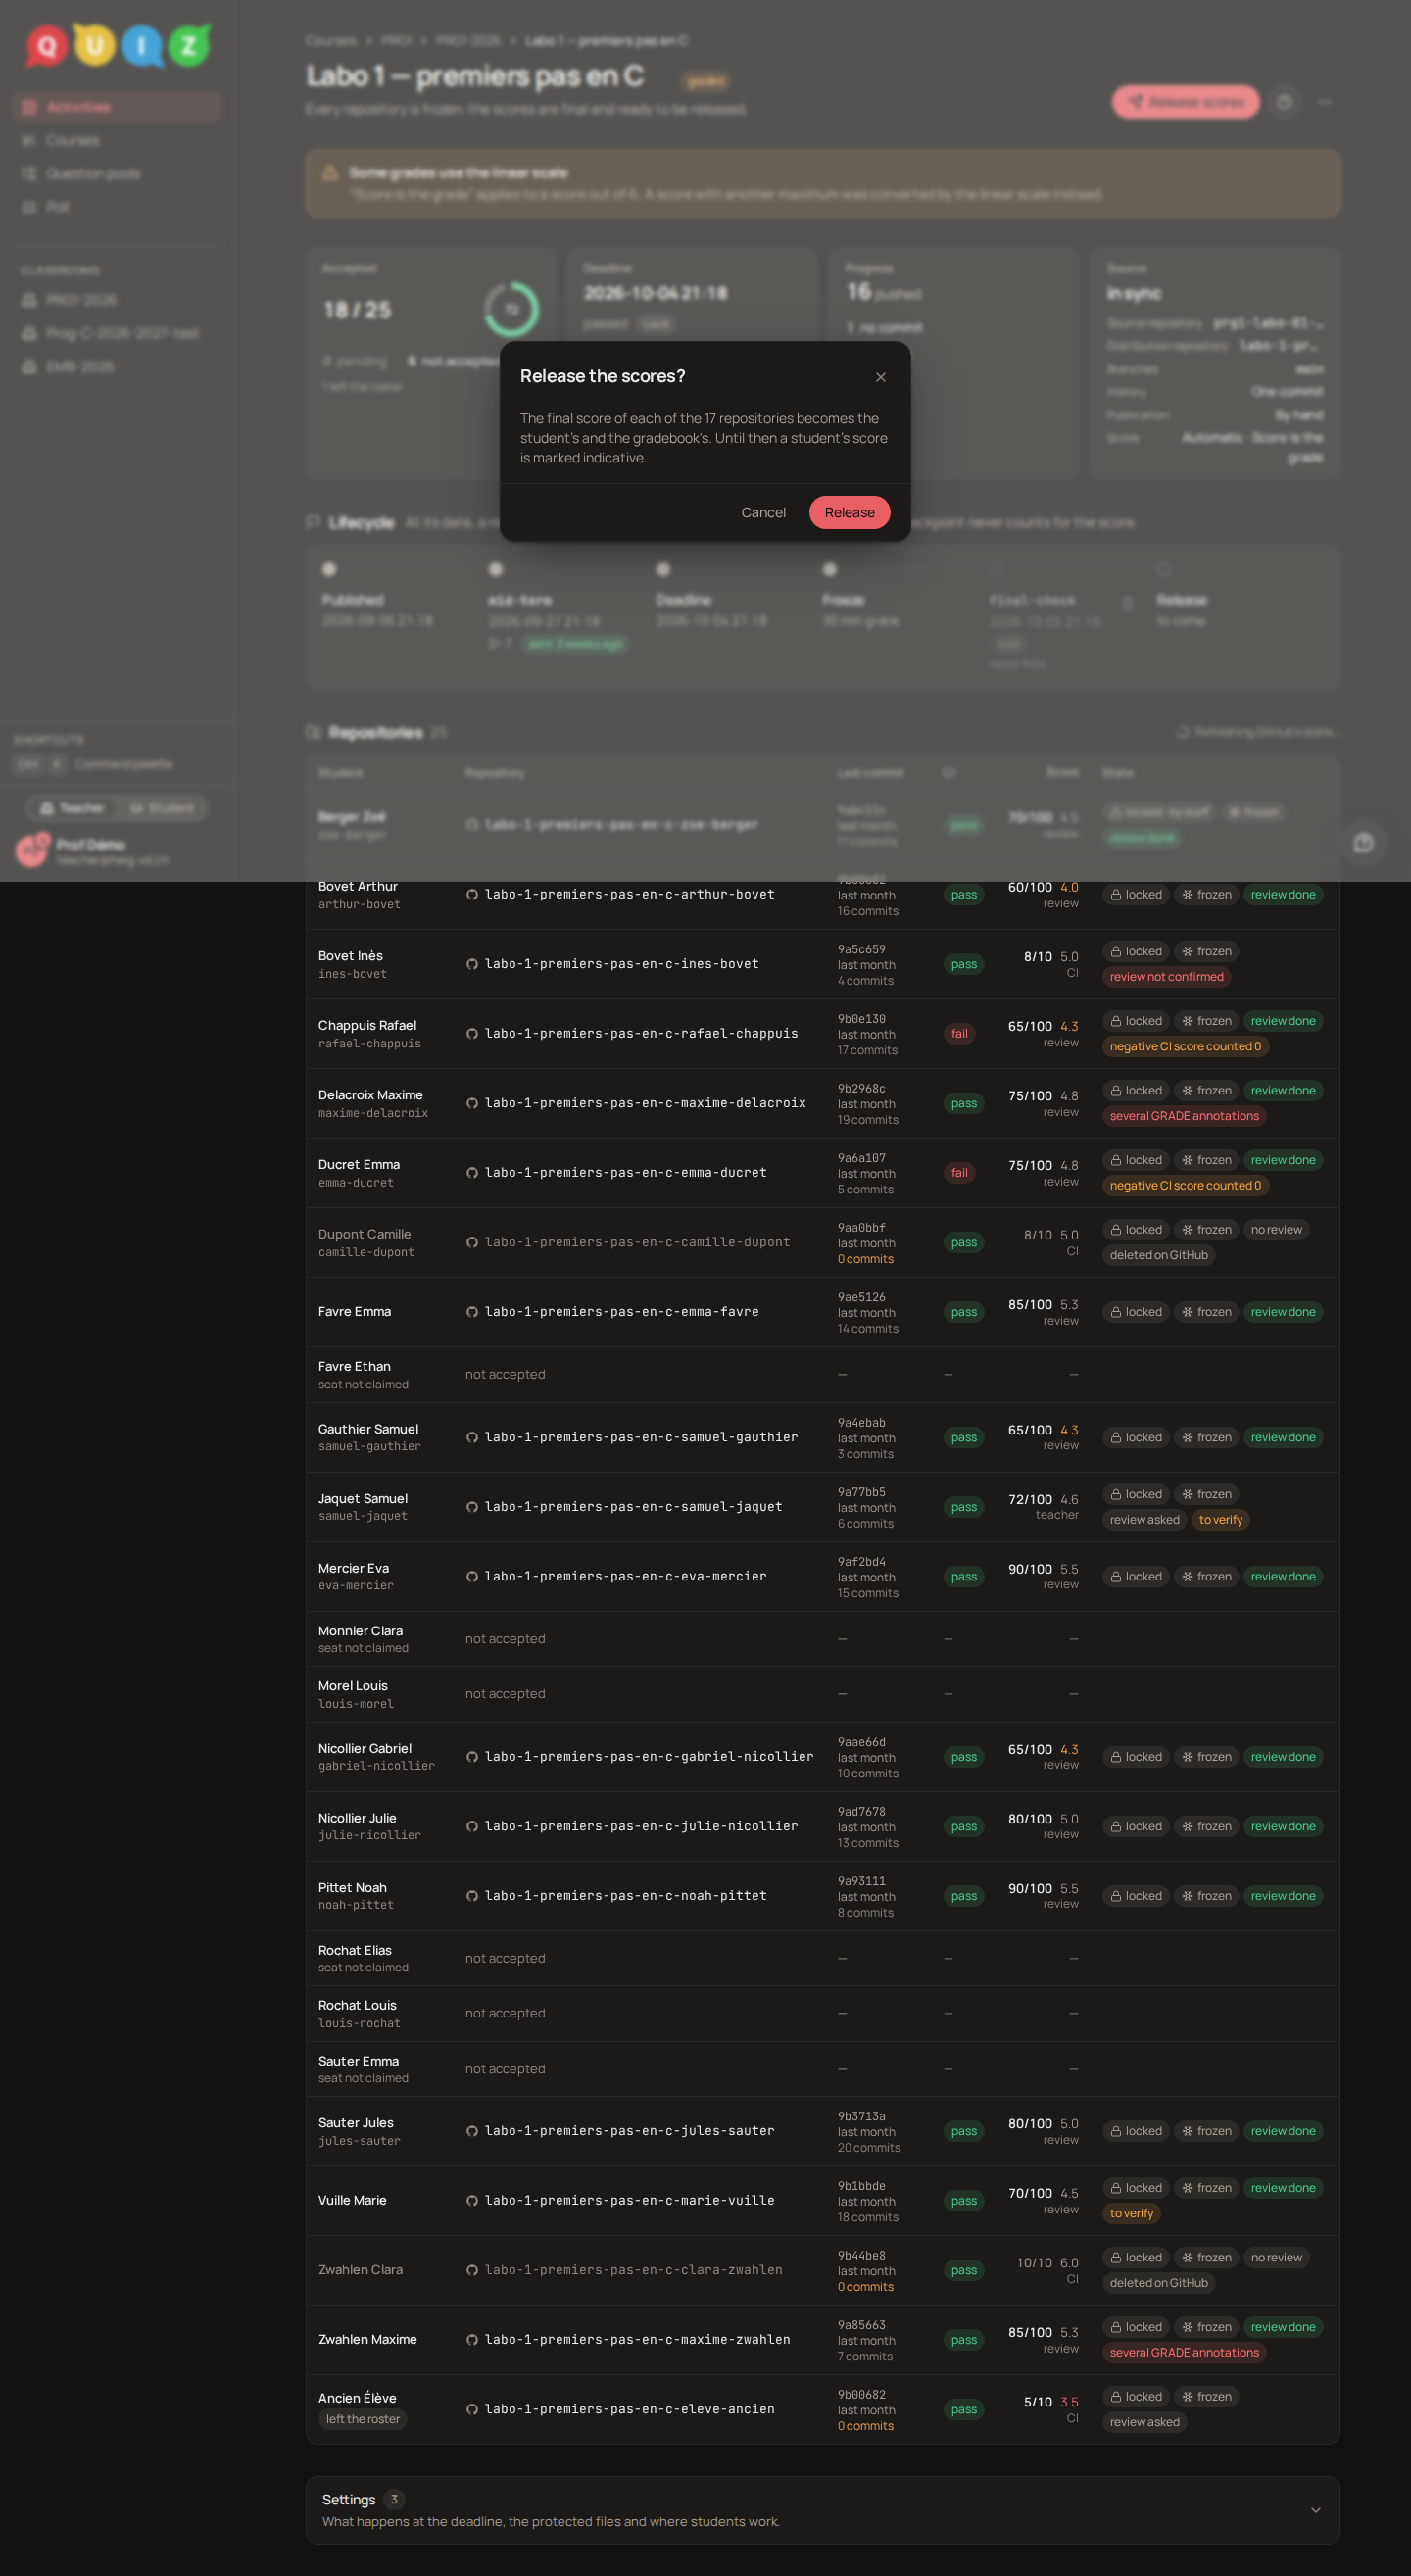Click GitHub icon beside labo-1-premiers-pas-en-c-camille-dupont

(x=472, y=1243)
